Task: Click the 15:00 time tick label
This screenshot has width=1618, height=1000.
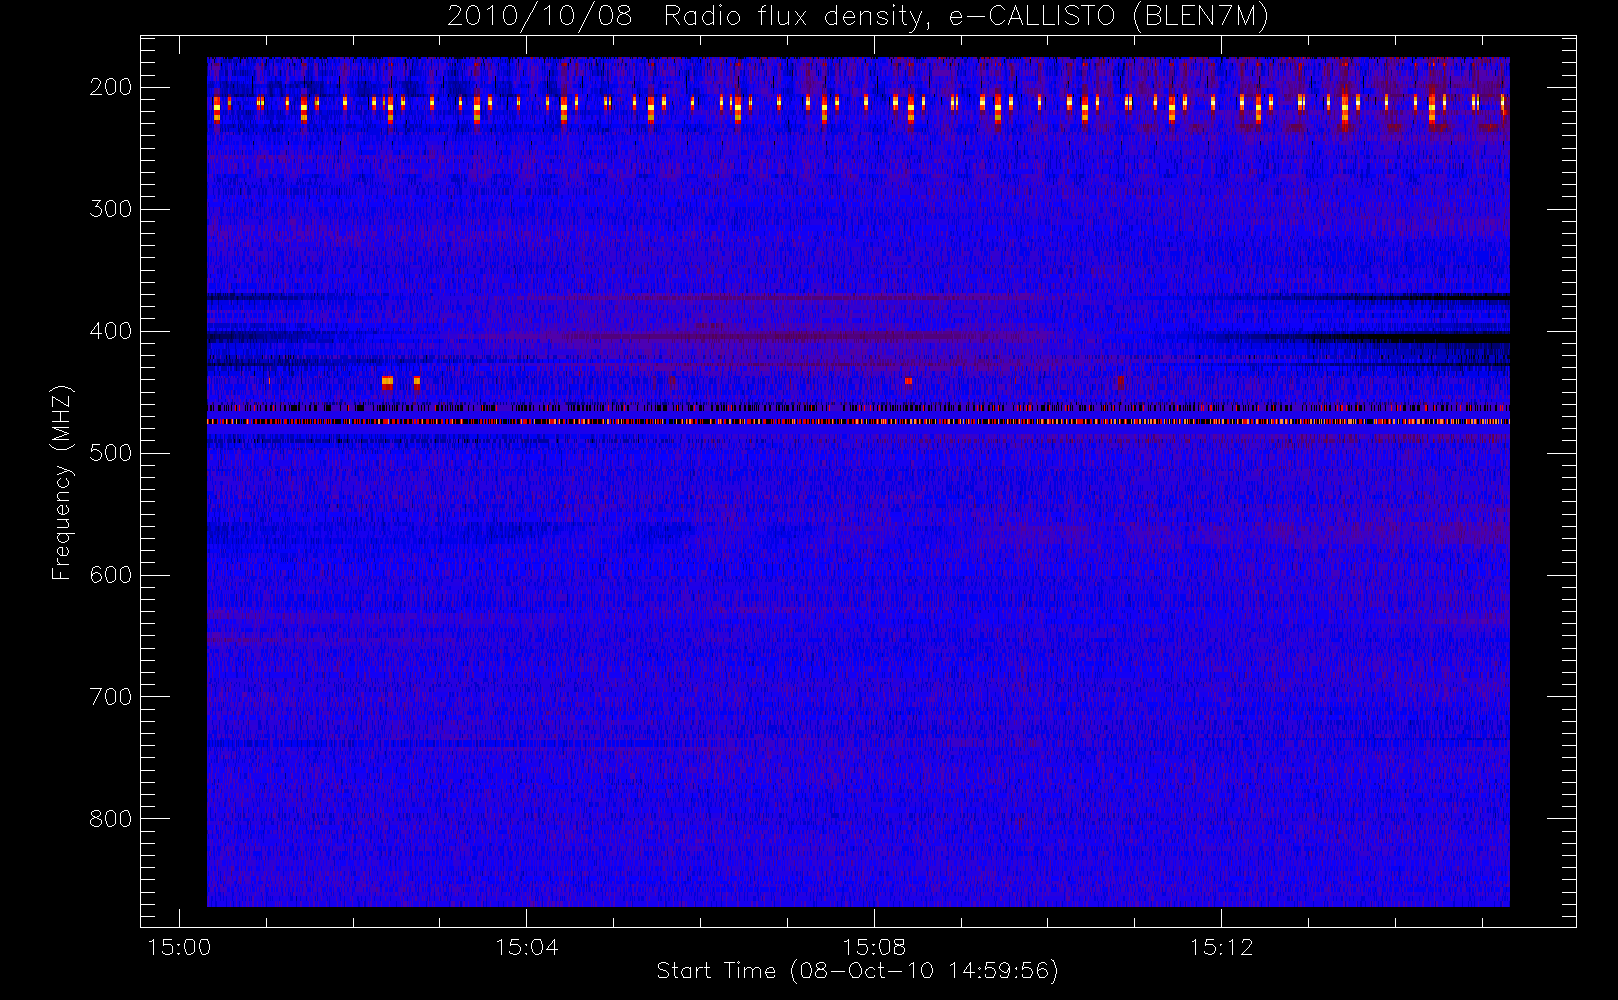Action: click(x=179, y=947)
